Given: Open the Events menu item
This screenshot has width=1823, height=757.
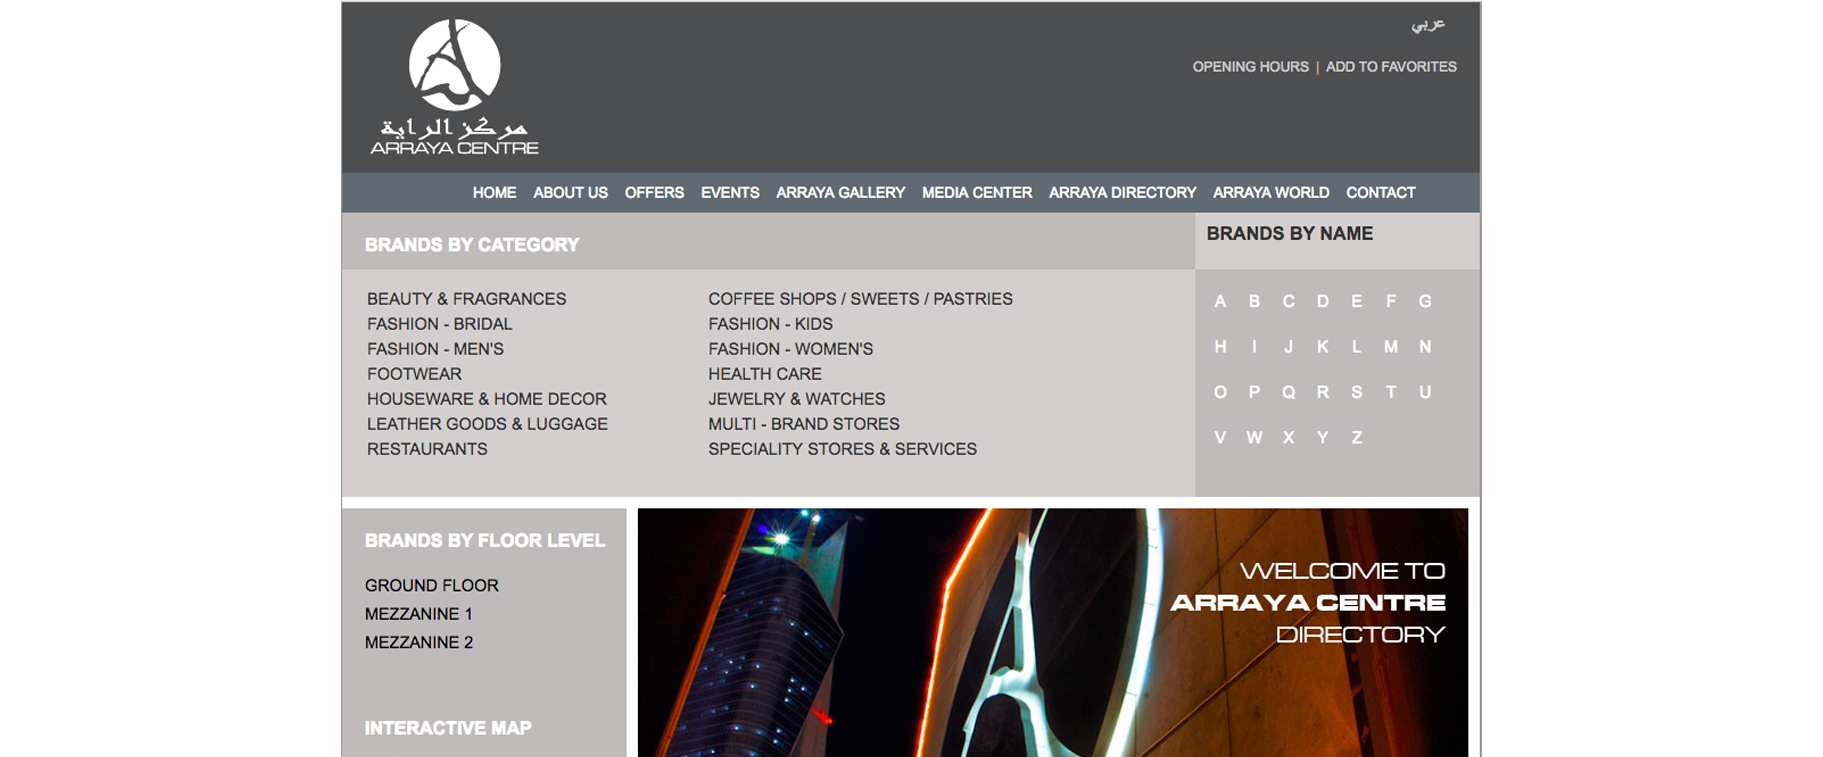Looking at the screenshot, I should coord(730,193).
